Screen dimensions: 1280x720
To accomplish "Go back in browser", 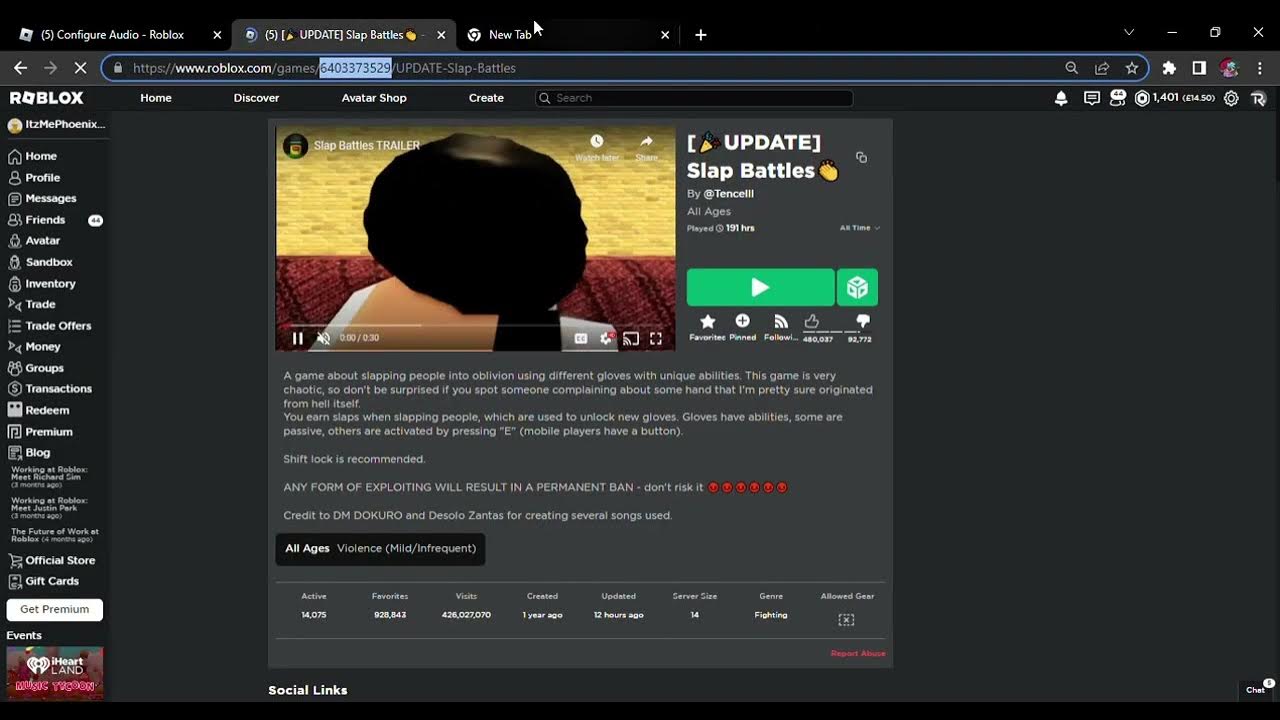I will (x=20, y=68).
